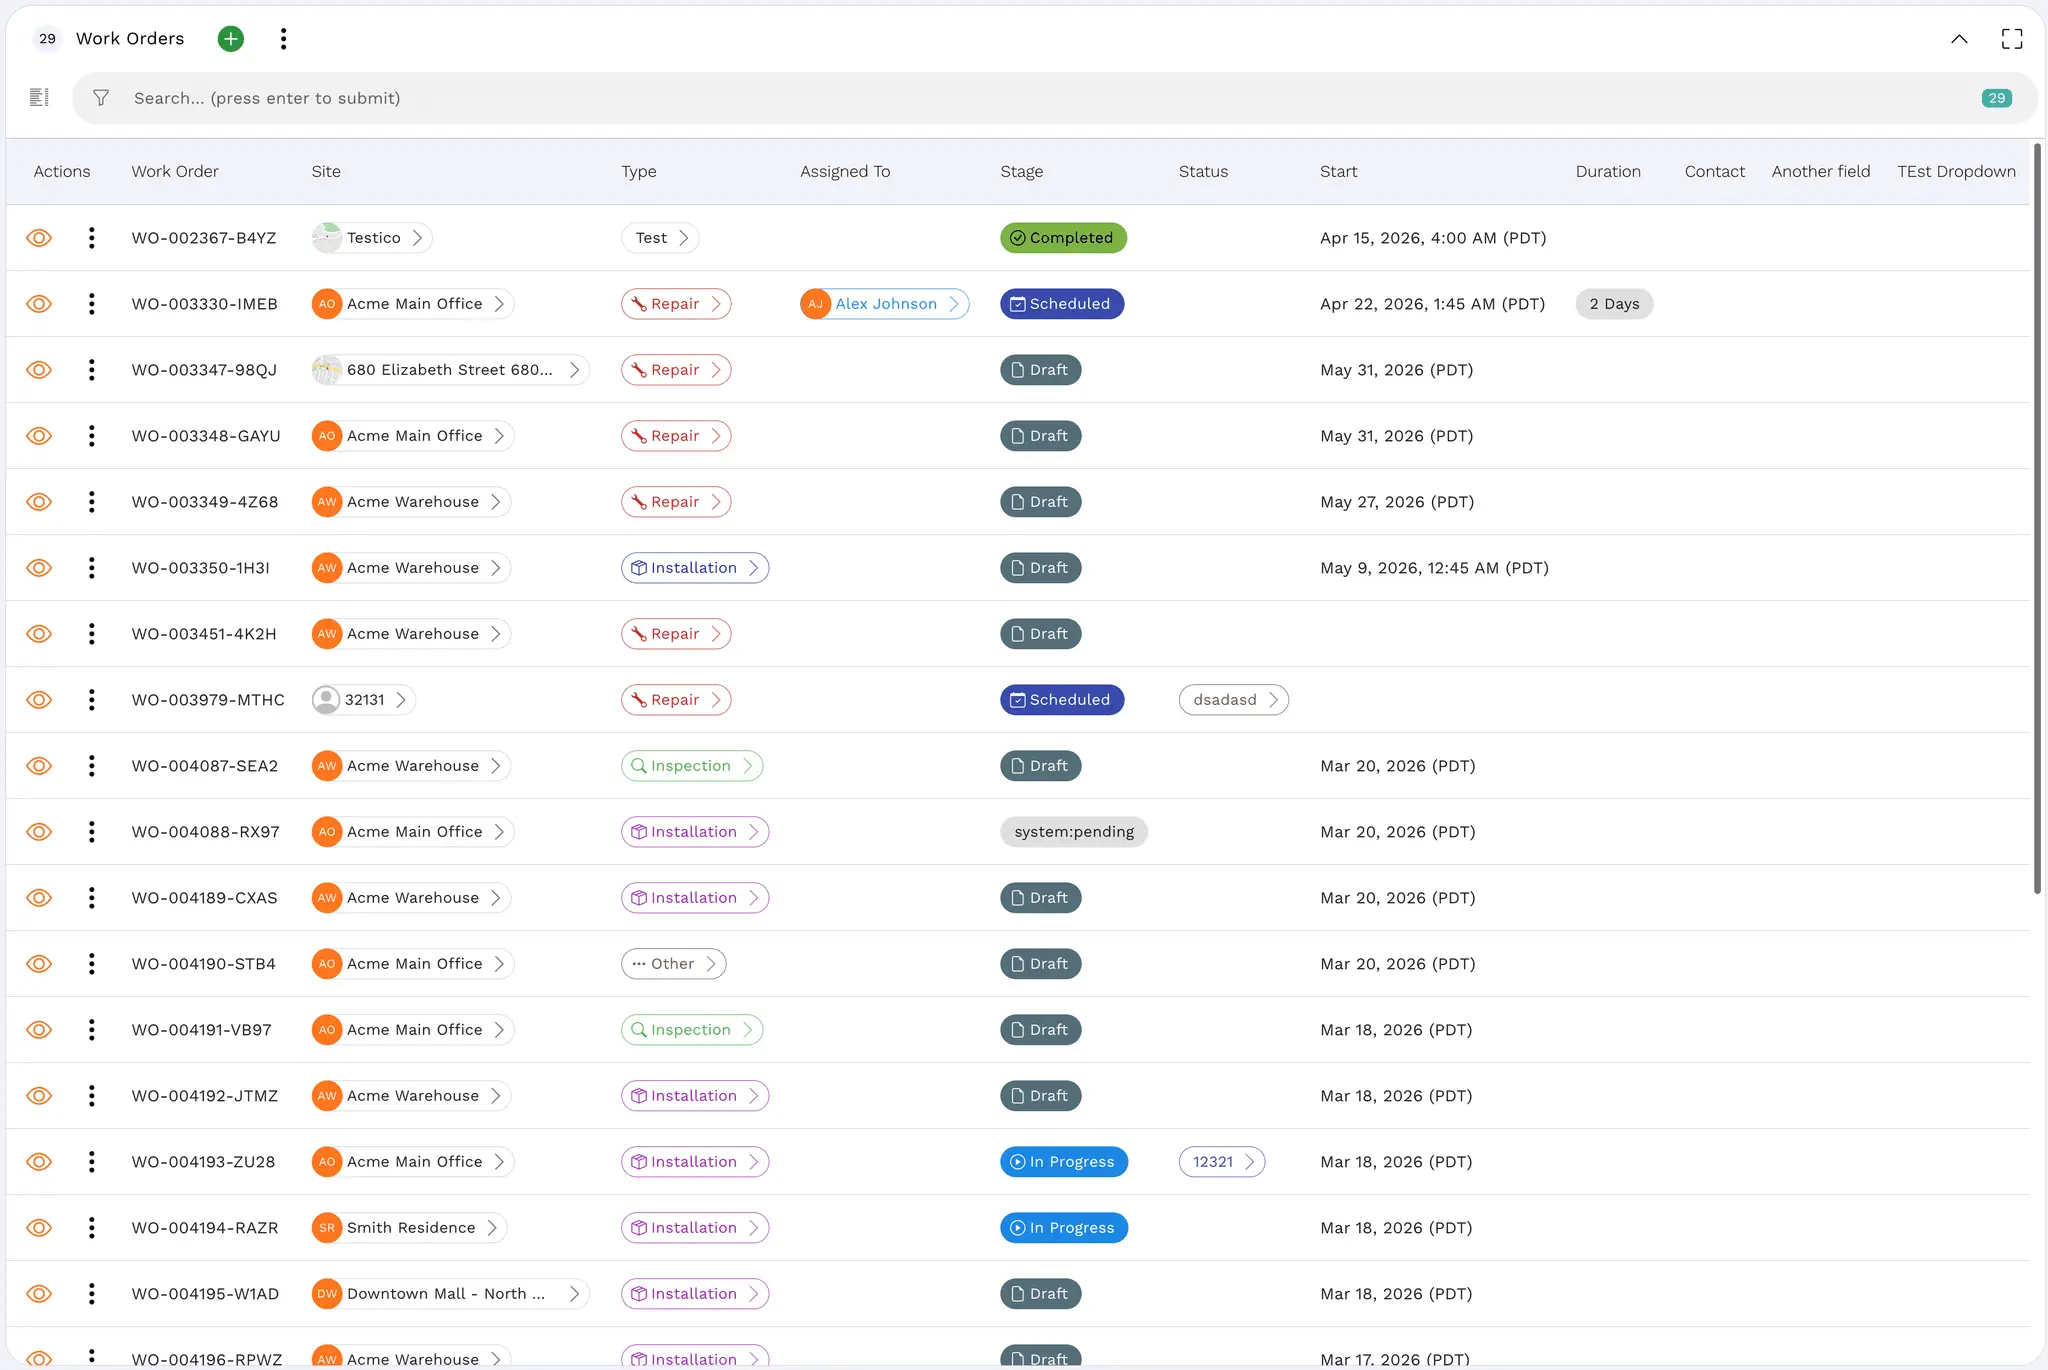This screenshot has width=2048, height=1370.
Task: Sort by the Work Order column header
Action: coord(175,171)
